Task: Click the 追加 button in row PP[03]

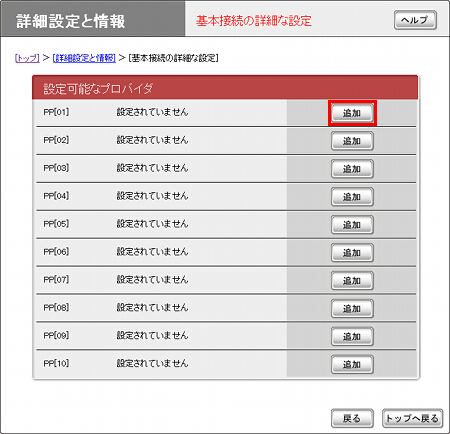Action: click(352, 169)
